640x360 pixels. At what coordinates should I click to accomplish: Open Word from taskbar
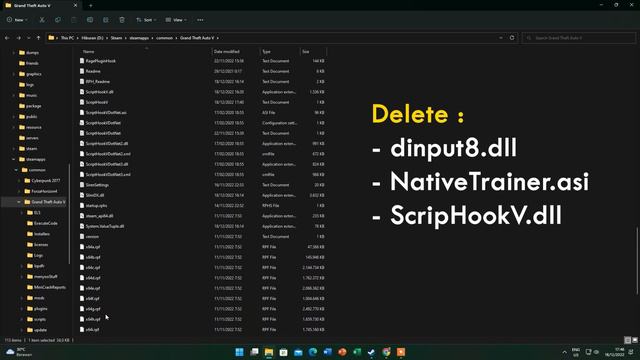(327, 352)
